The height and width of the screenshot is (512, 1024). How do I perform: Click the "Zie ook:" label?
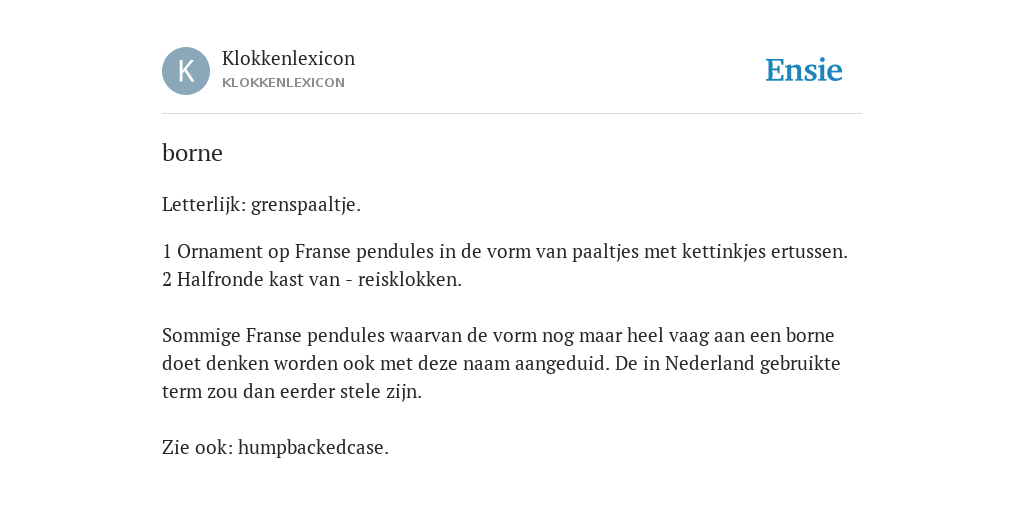[x=197, y=448]
